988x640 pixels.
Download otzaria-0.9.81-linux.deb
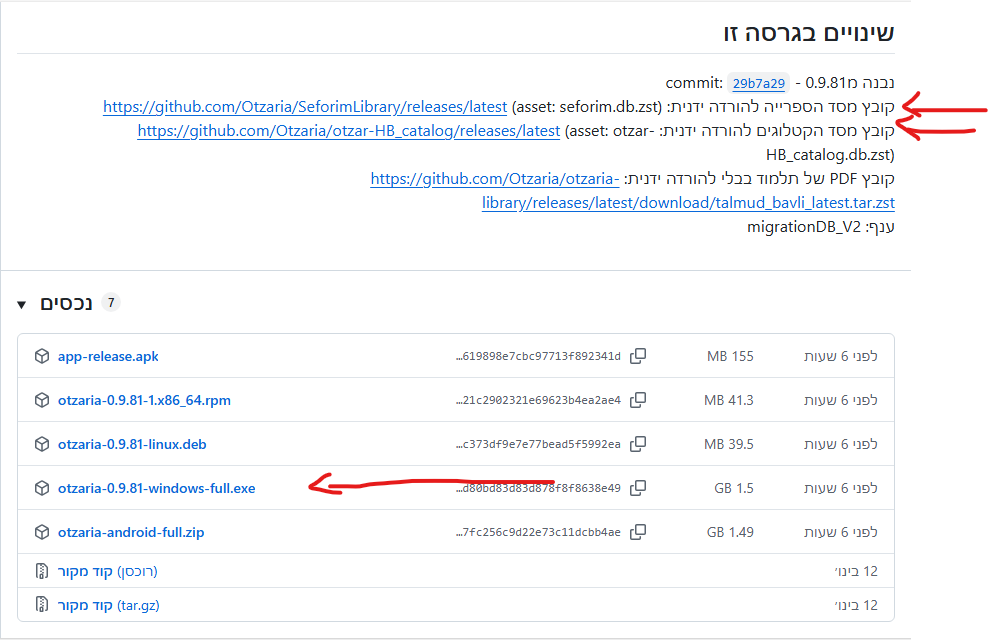click(132, 445)
